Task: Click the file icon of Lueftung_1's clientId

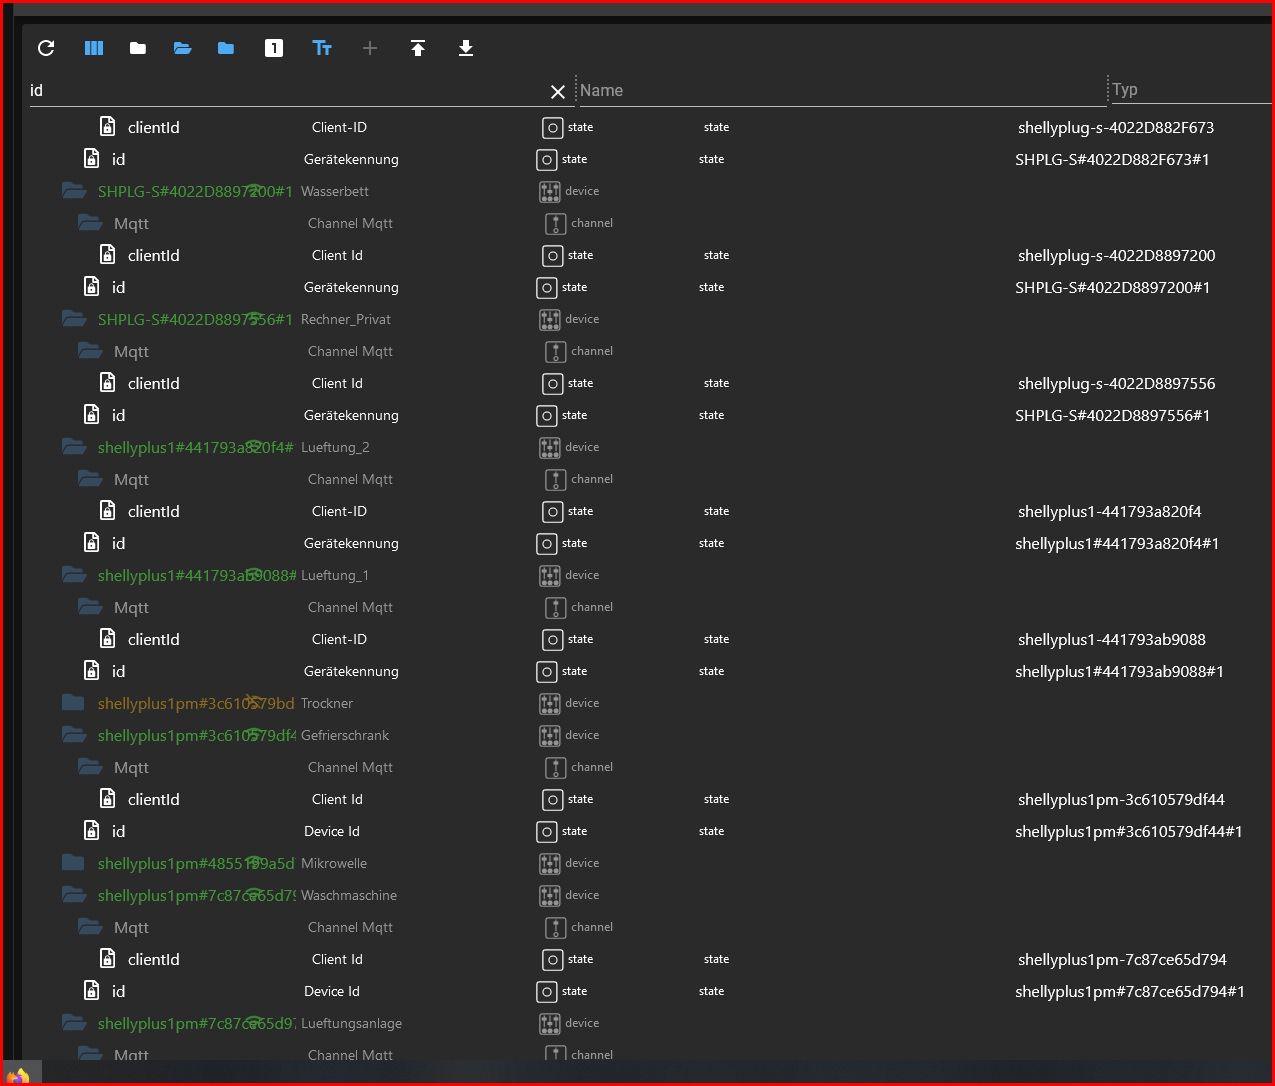Action: (x=107, y=638)
